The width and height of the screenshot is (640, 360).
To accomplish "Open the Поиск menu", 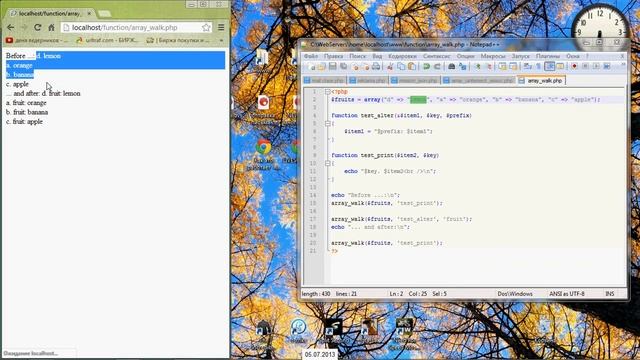I will [x=358, y=56].
